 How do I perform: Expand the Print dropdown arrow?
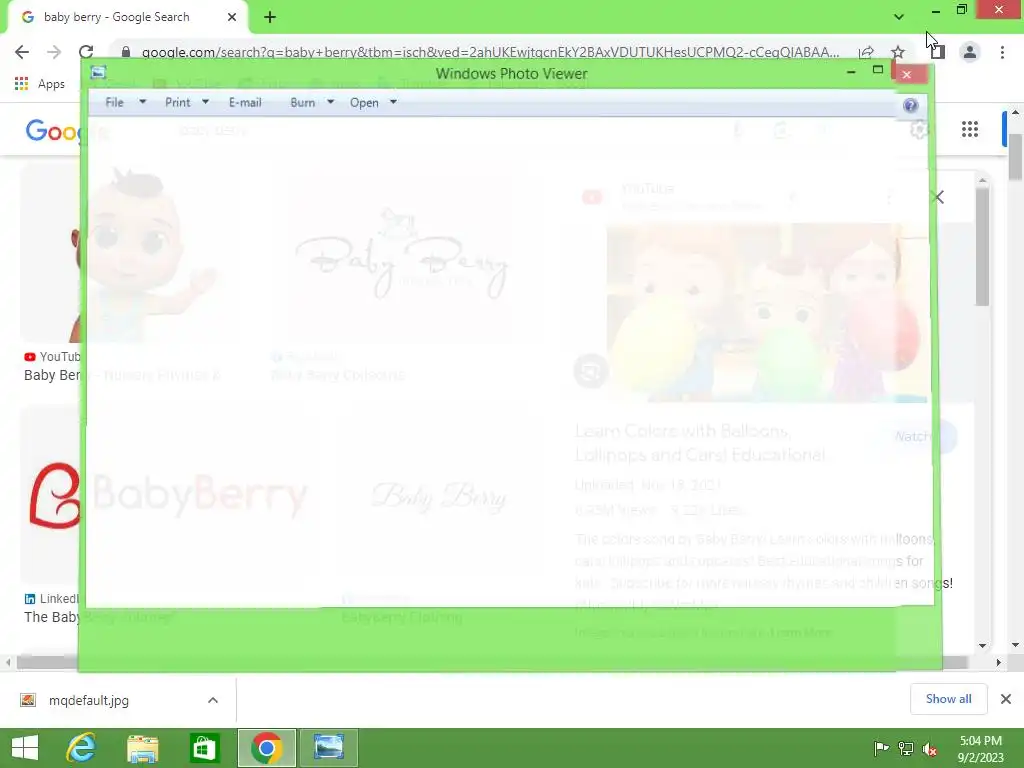click(x=205, y=102)
